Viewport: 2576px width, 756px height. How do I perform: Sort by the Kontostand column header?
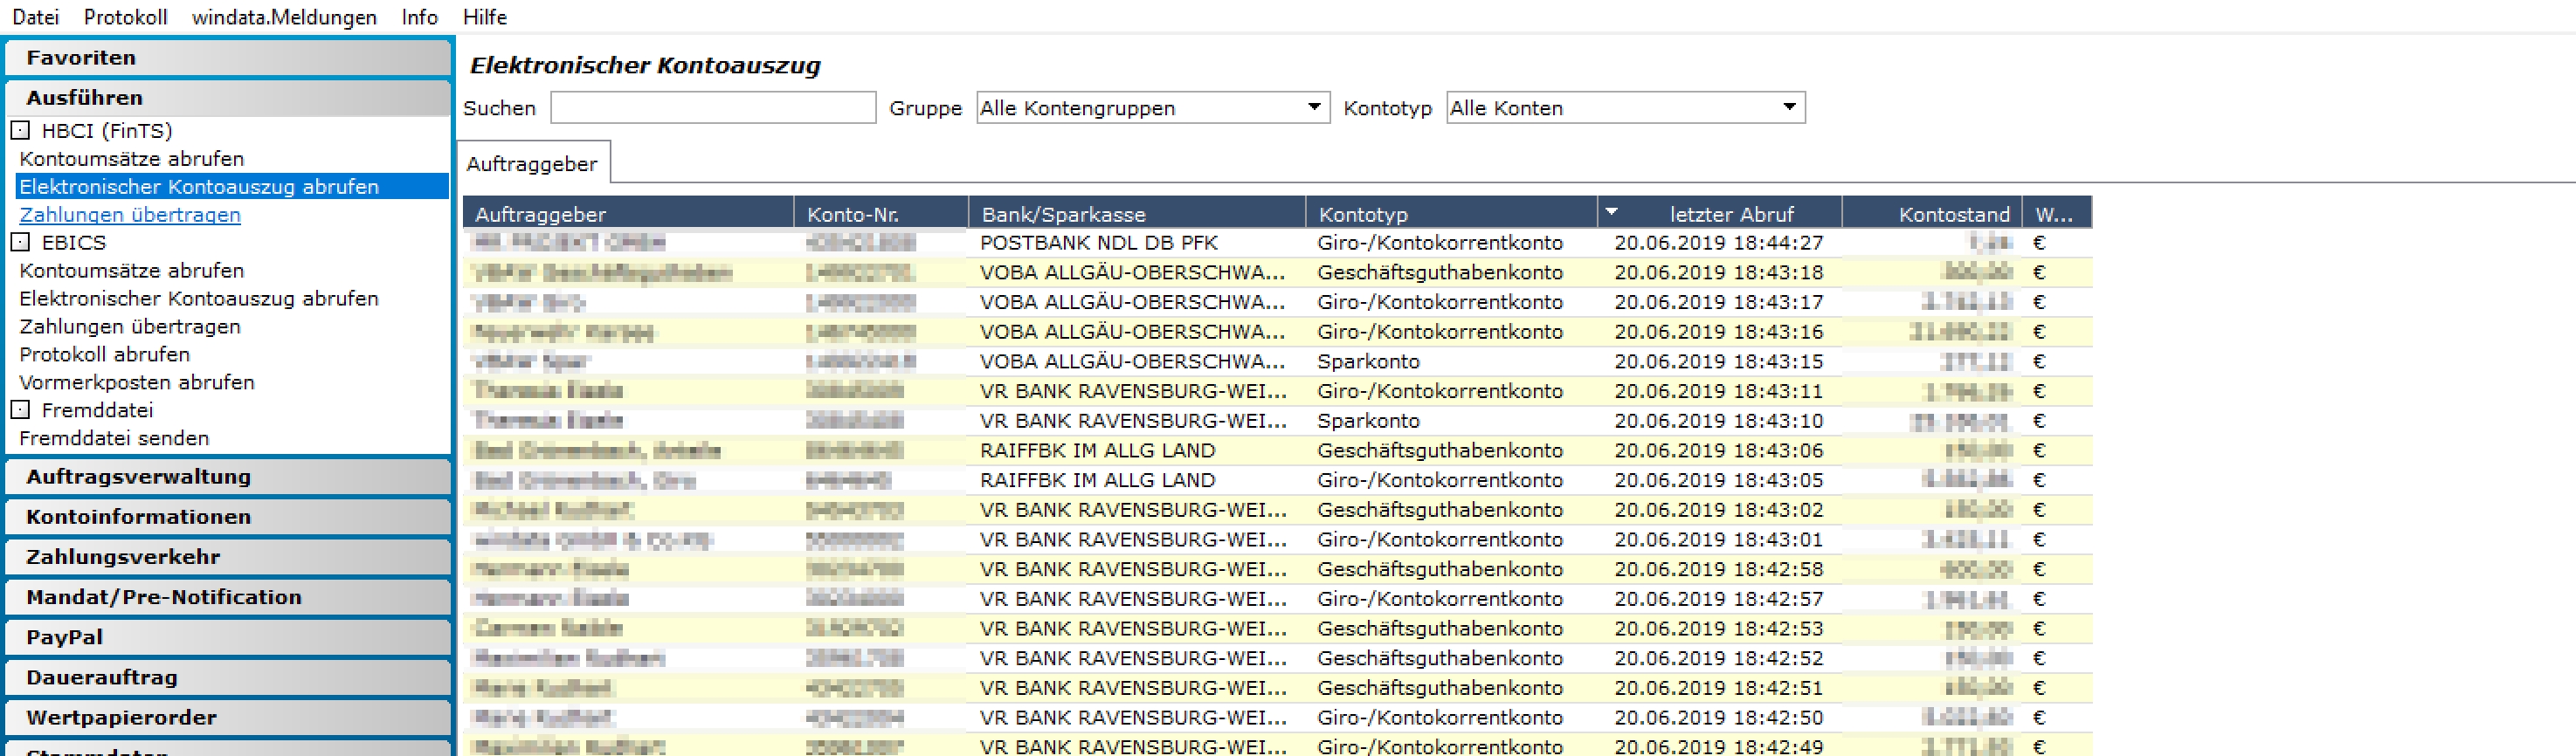coord(1932,214)
